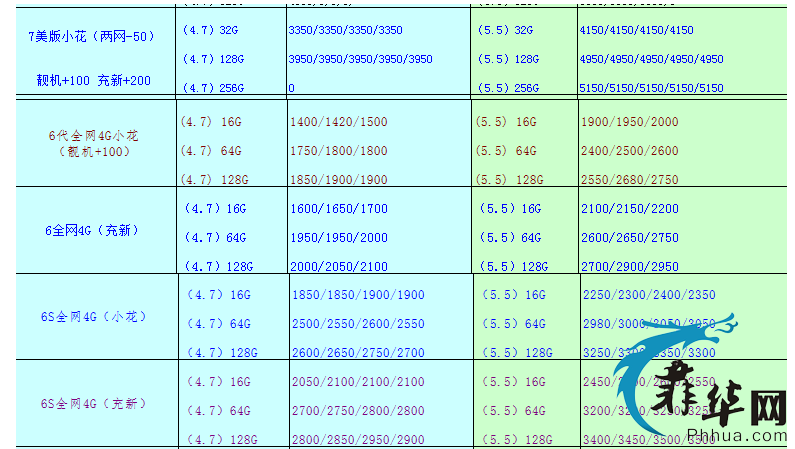Click price 2800/2850/2950/2900
This screenshot has height=449, width=795.
358,440
